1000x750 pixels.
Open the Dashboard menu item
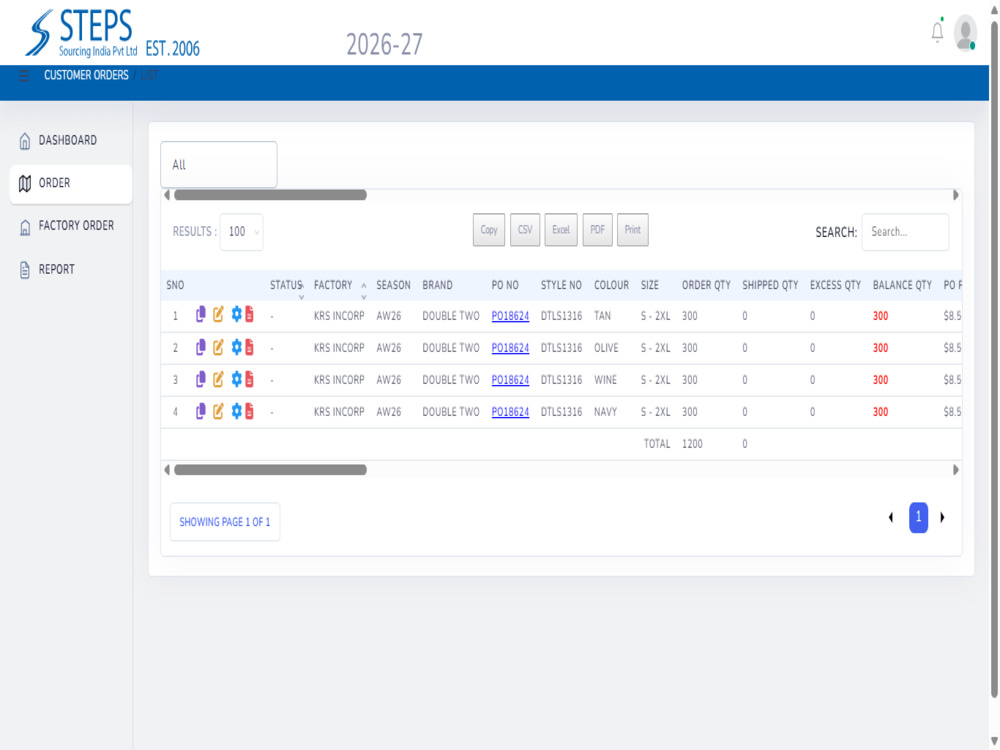pyautogui.click(x=68, y=140)
